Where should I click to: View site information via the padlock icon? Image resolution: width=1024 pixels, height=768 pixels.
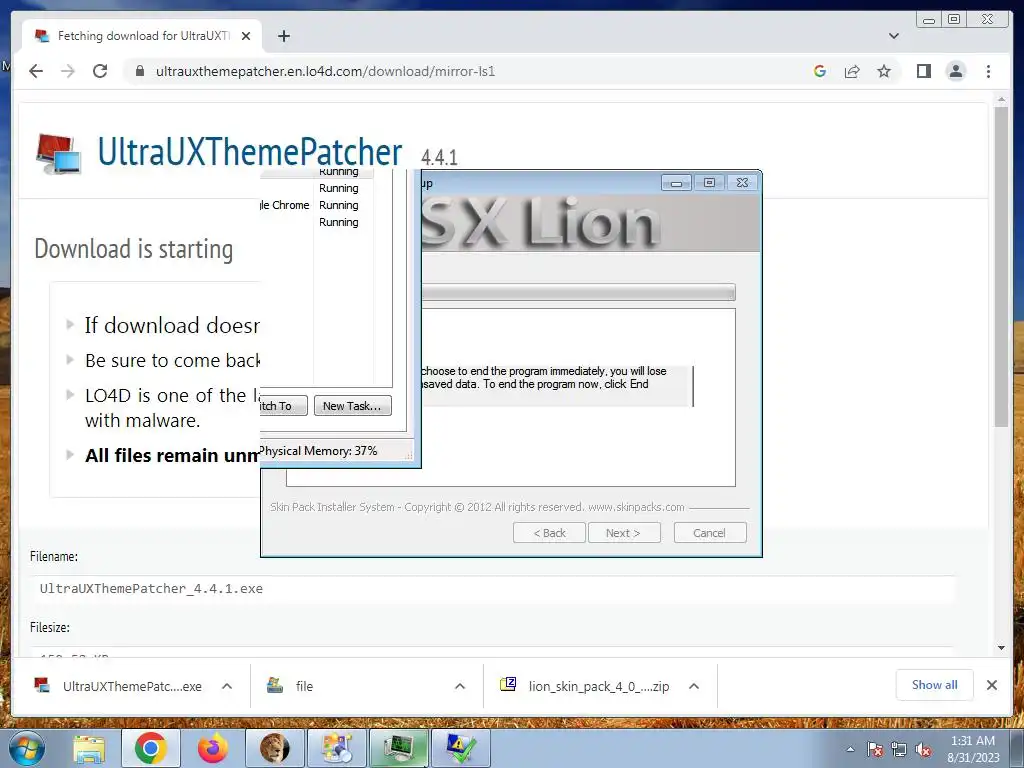point(139,71)
